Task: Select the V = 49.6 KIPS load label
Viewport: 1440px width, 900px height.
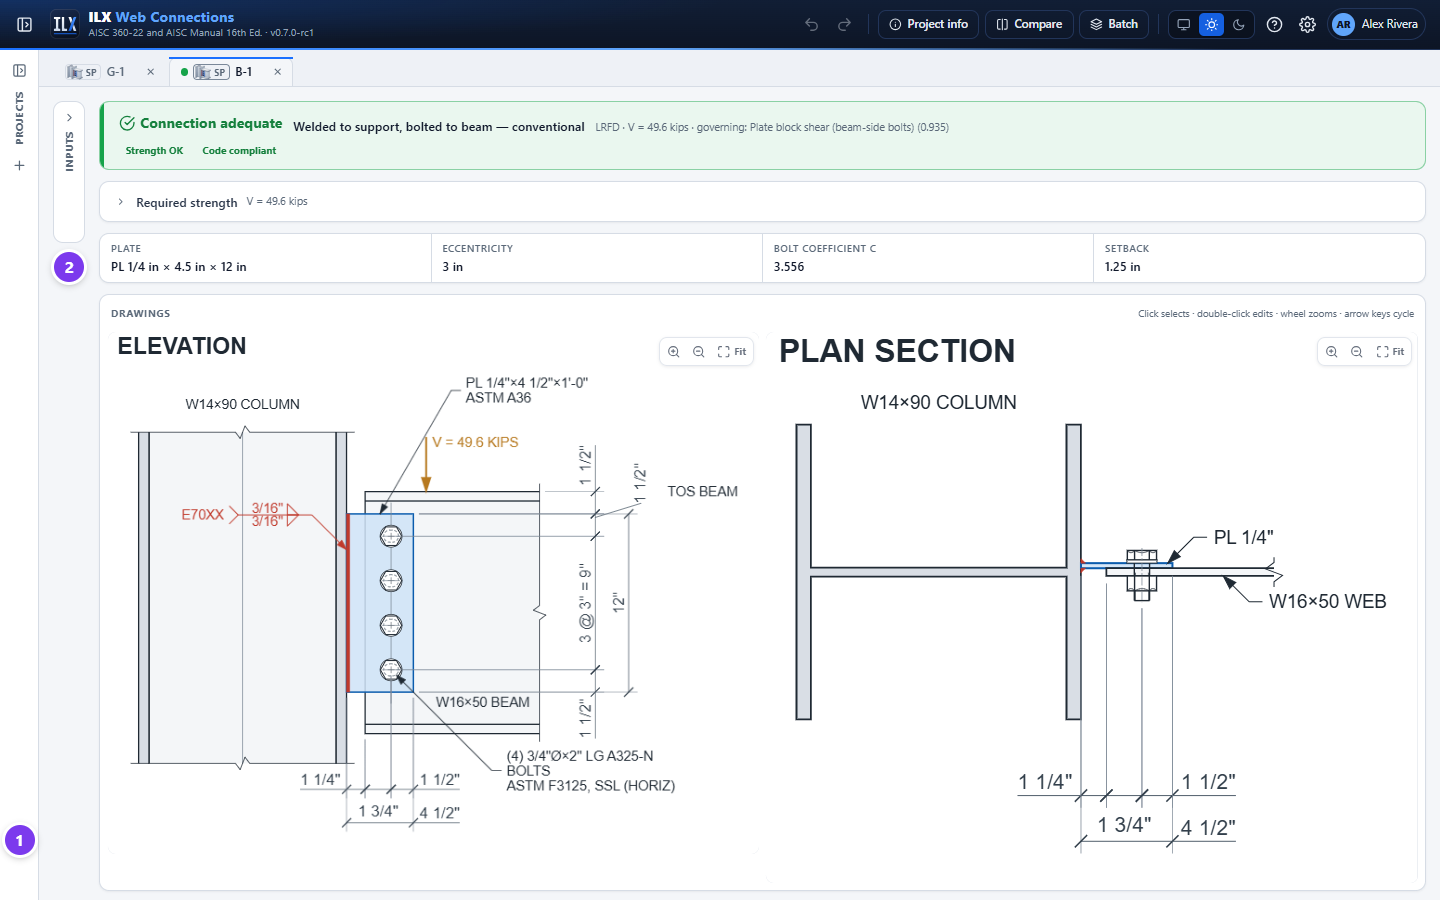Action: [x=475, y=442]
